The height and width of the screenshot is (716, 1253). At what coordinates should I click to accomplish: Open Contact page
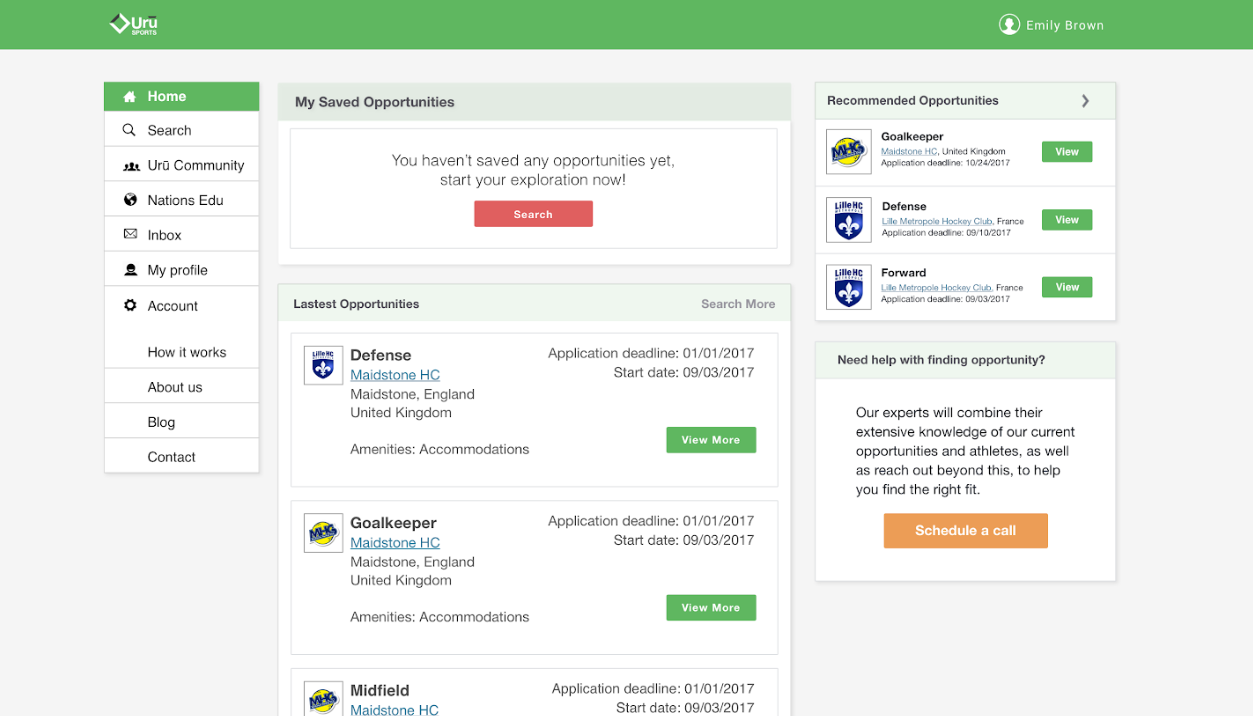(172, 457)
